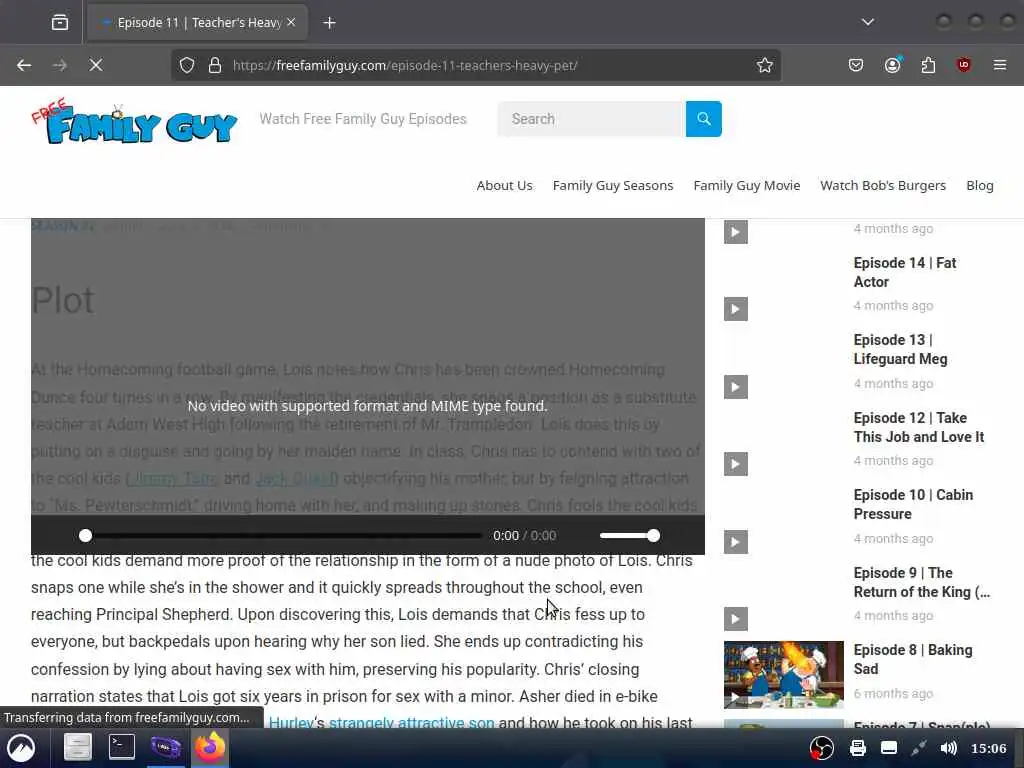This screenshot has height=768, width=1024.
Task: Open Episode 12 Take This Job and Love It
Action: pos(918,427)
